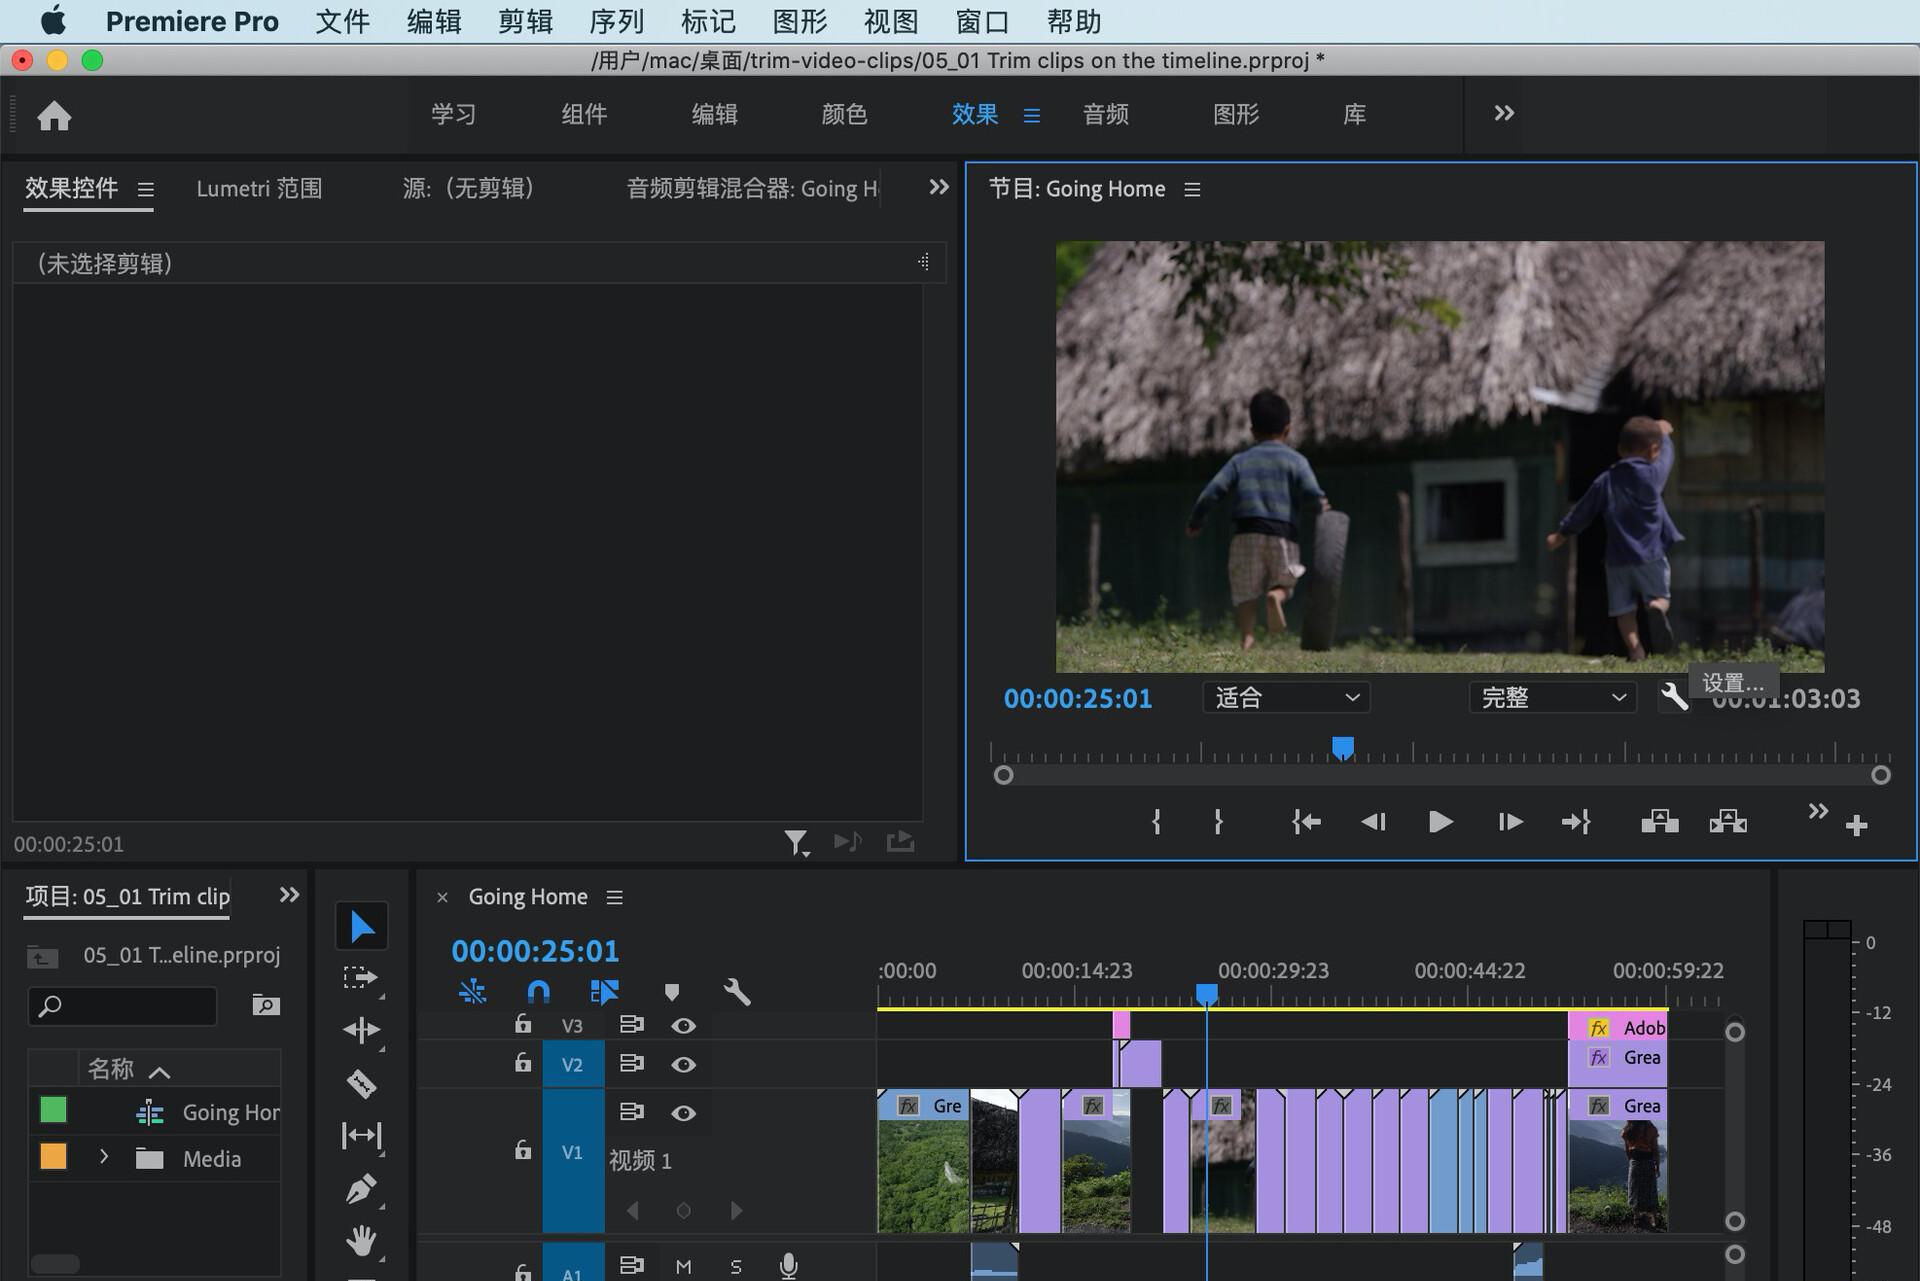Screen dimensions: 1920x1281
Task: Toggle nest sequence insert mode
Action: pyautogui.click(x=472, y=992)
